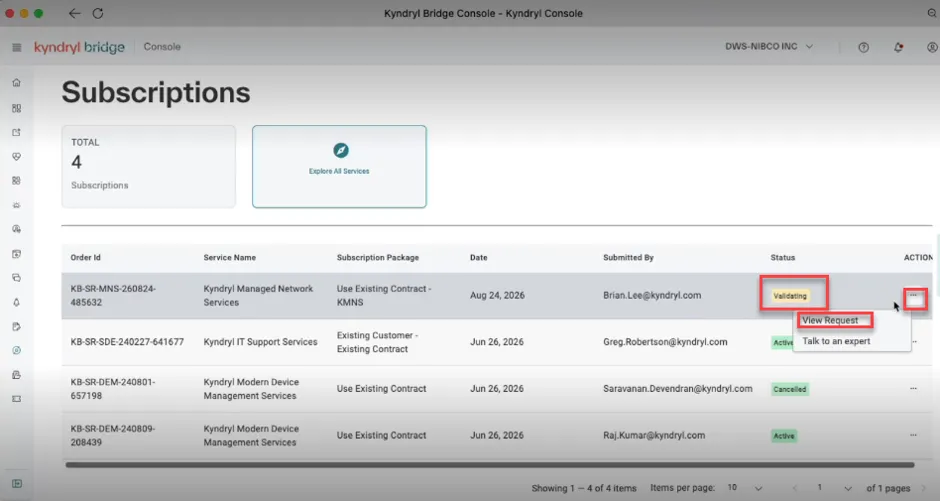940x501 pixels.
Task: Open the bell icon in left sidebar
Action: (17, 303)
